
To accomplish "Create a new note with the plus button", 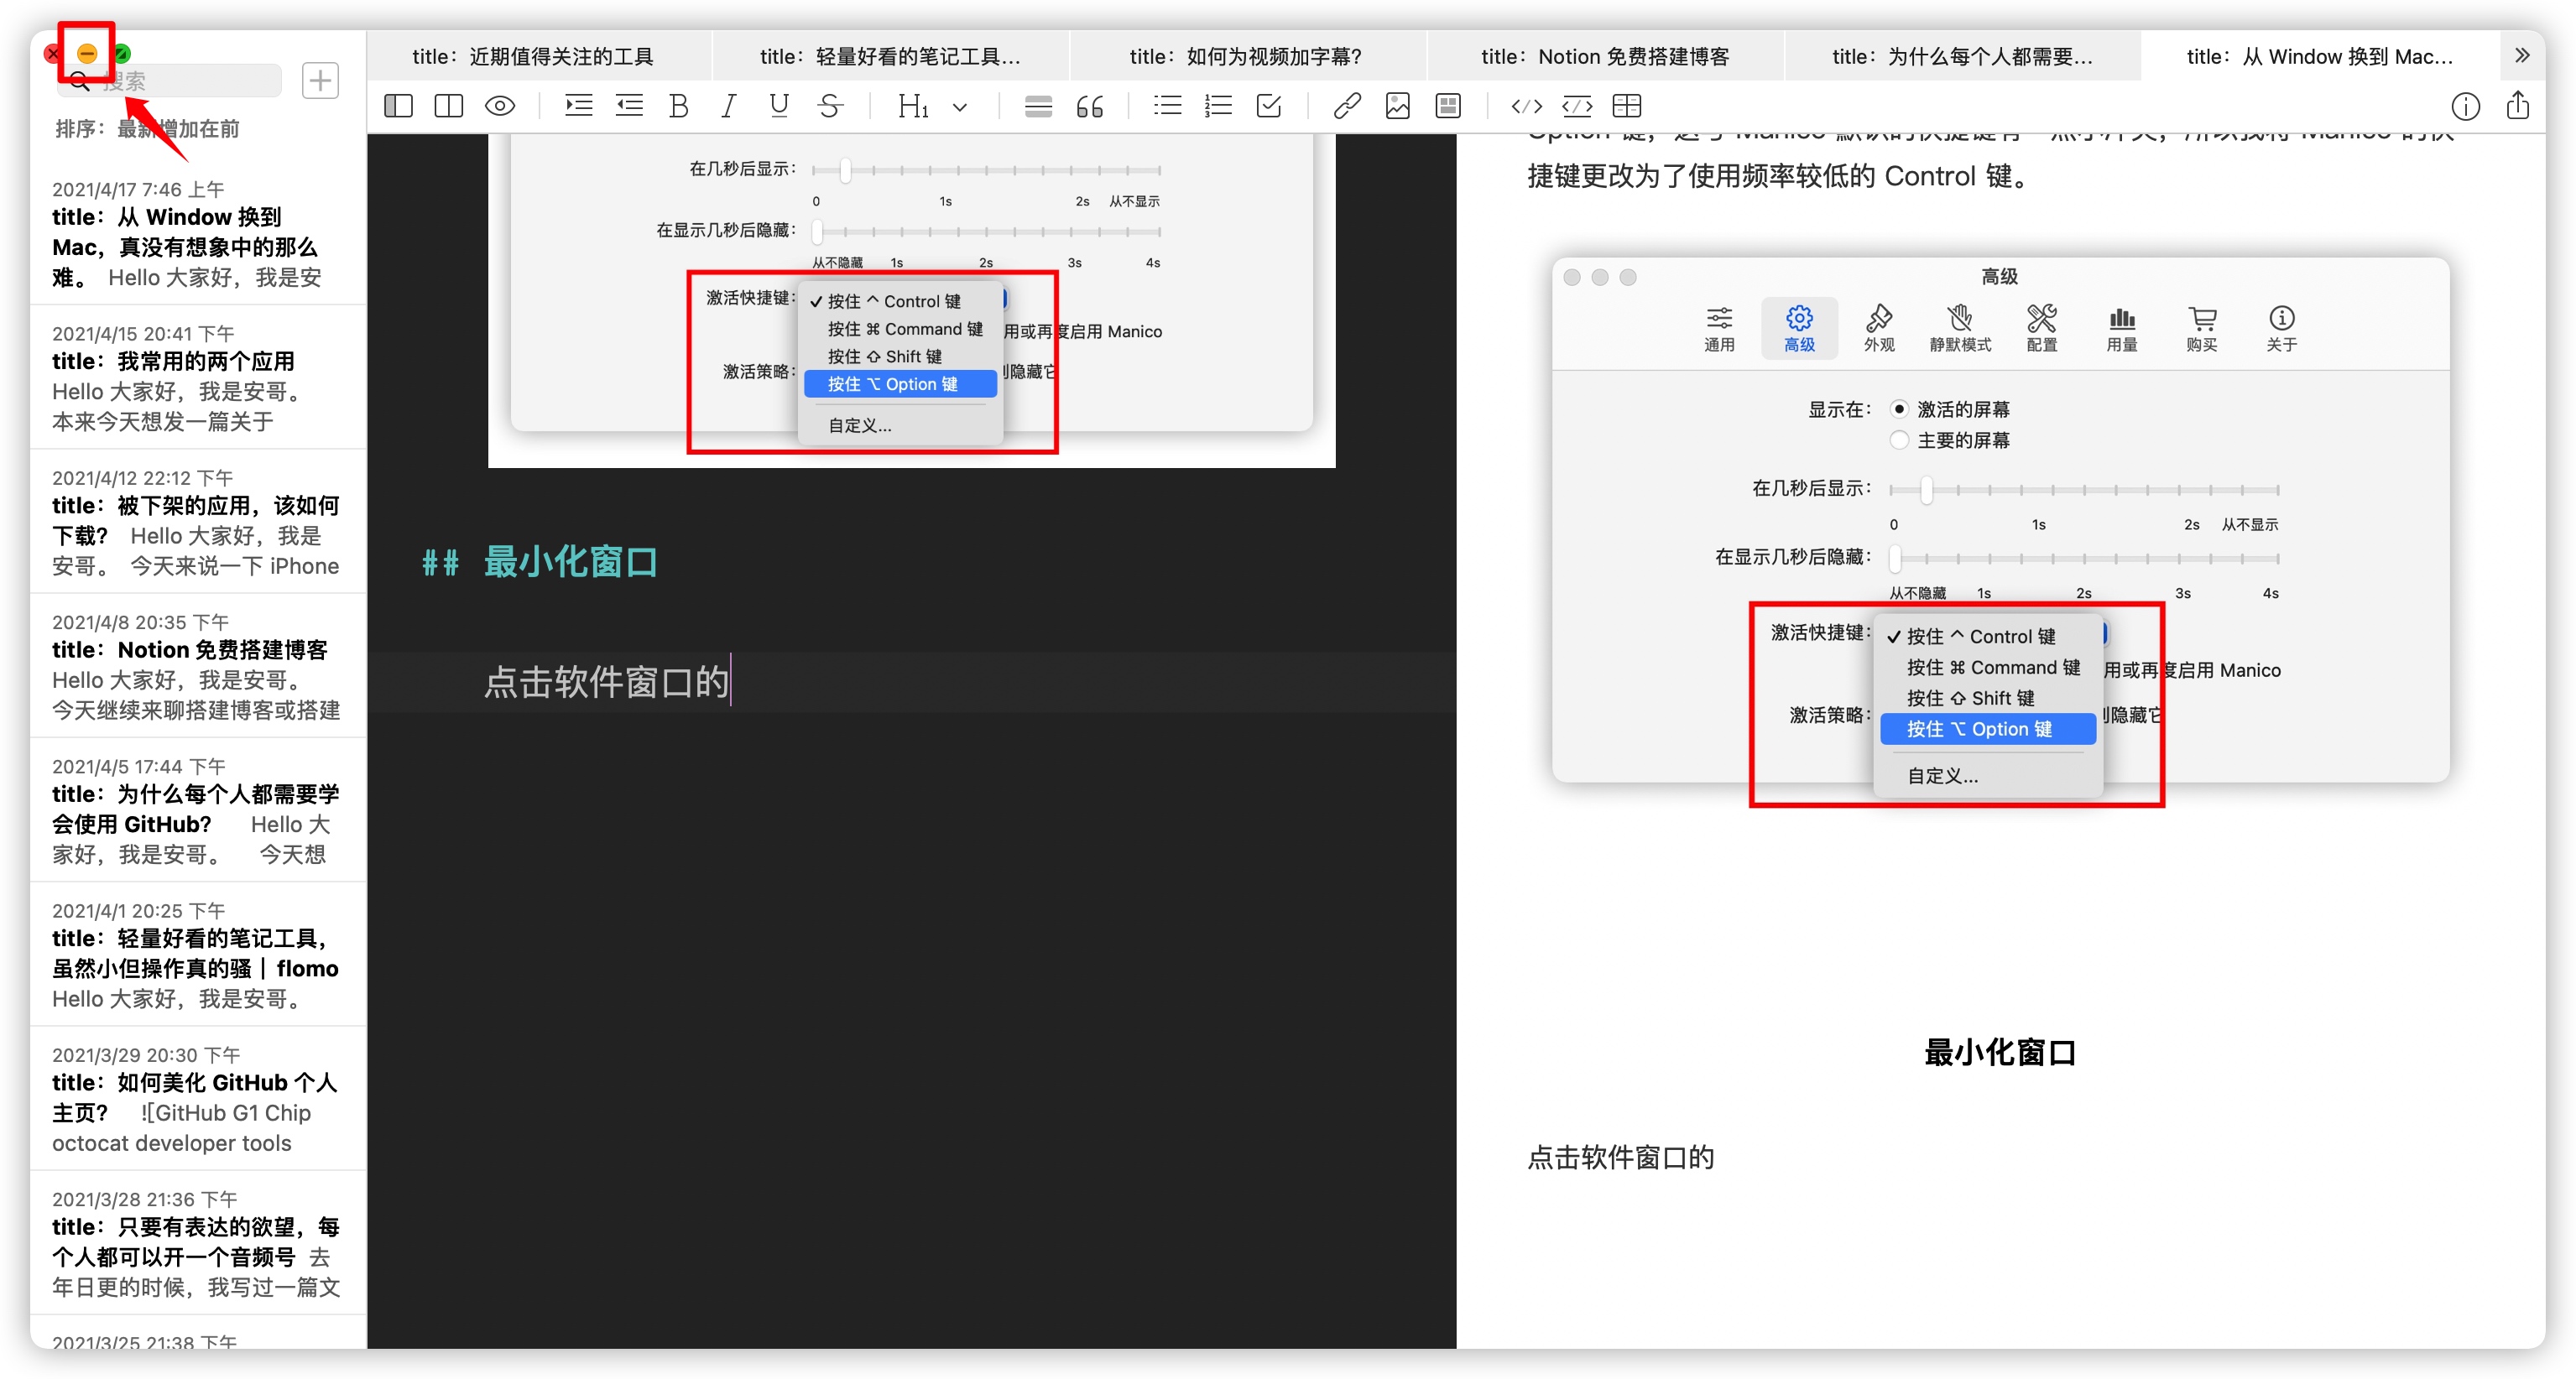I will (320, 80).
